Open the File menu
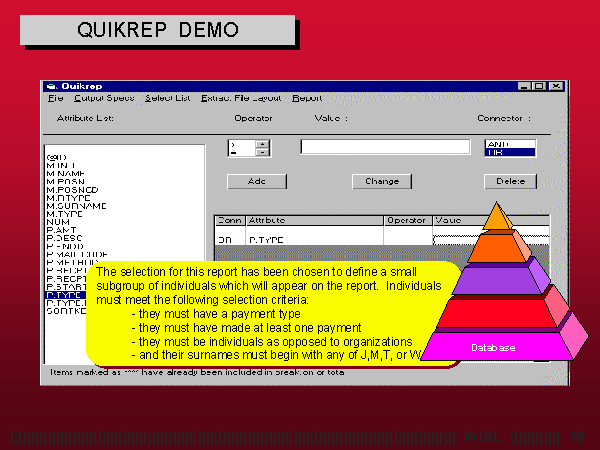600x450 pixels. tap(54, 98)
